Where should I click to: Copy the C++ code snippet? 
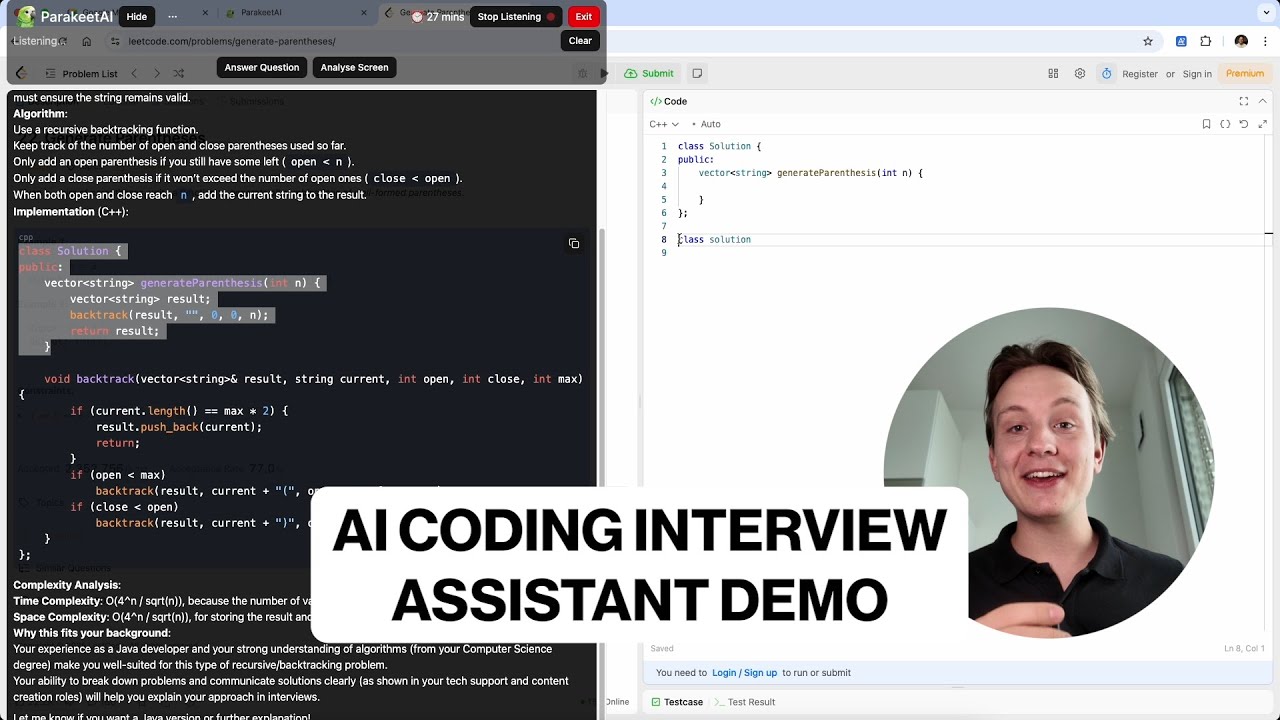pyautogui.click(x=574, y=243)
